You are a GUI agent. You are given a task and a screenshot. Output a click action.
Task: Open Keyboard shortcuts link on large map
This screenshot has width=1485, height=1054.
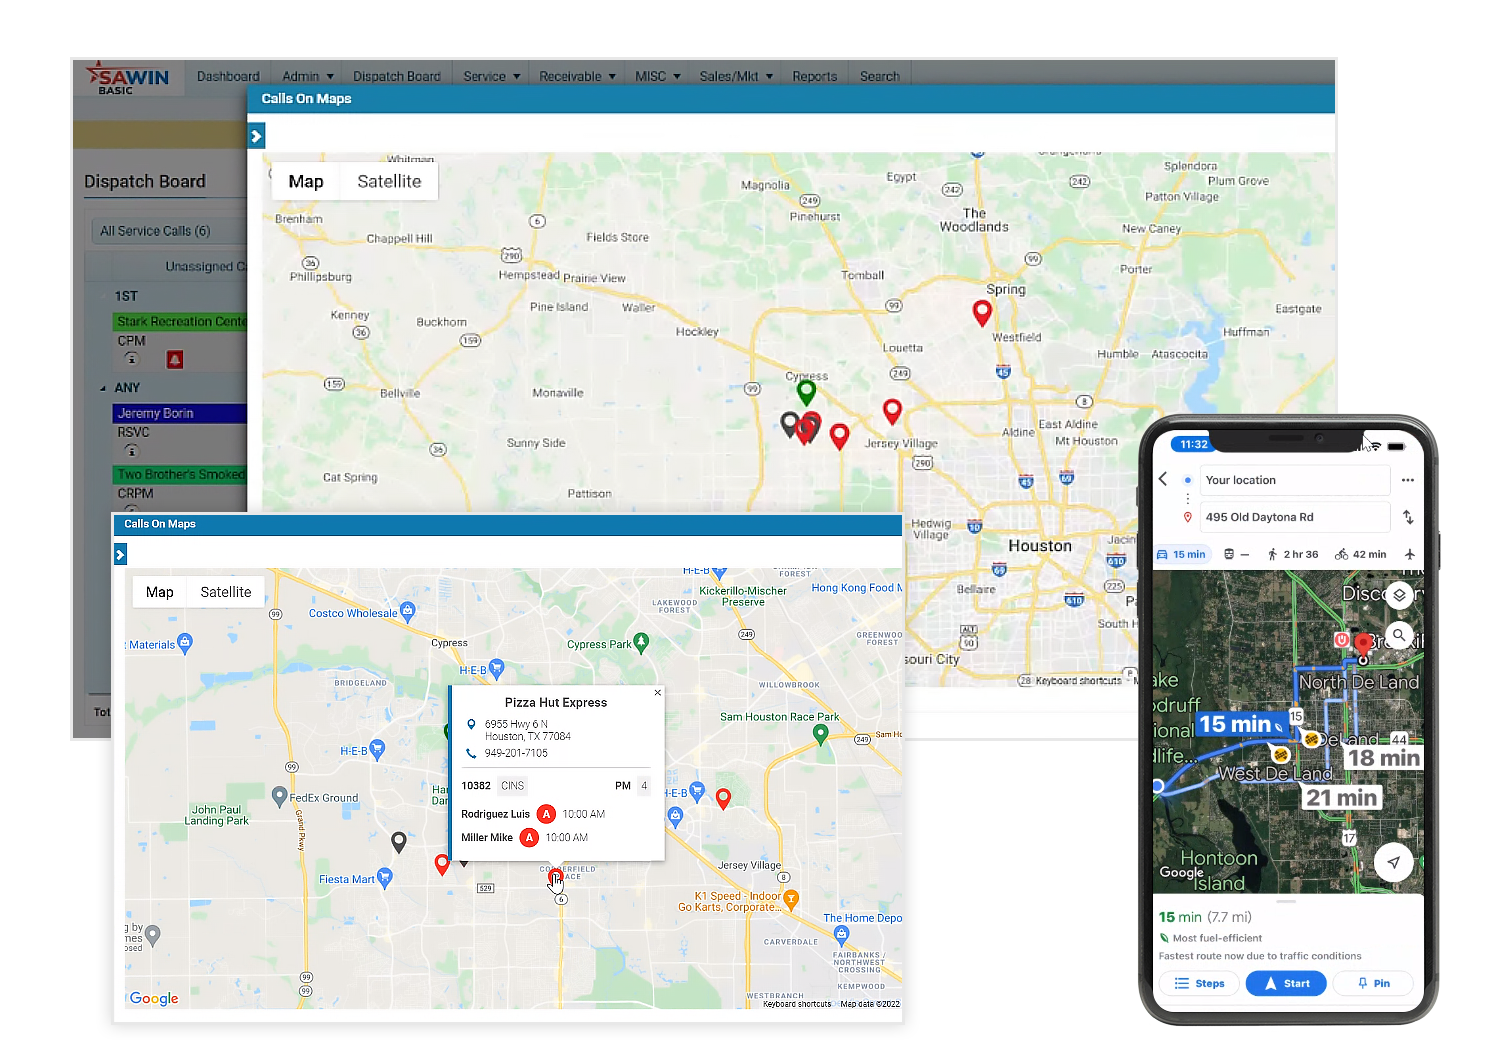click(1077, 681)
